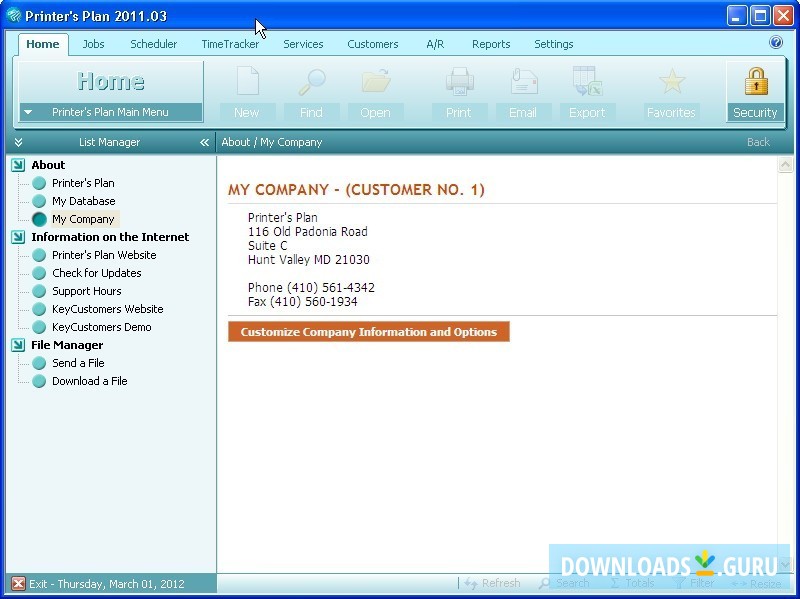This screenshot has width=800, height=599.
Task: Select Check for Updates
Action: tap(96, 273)
